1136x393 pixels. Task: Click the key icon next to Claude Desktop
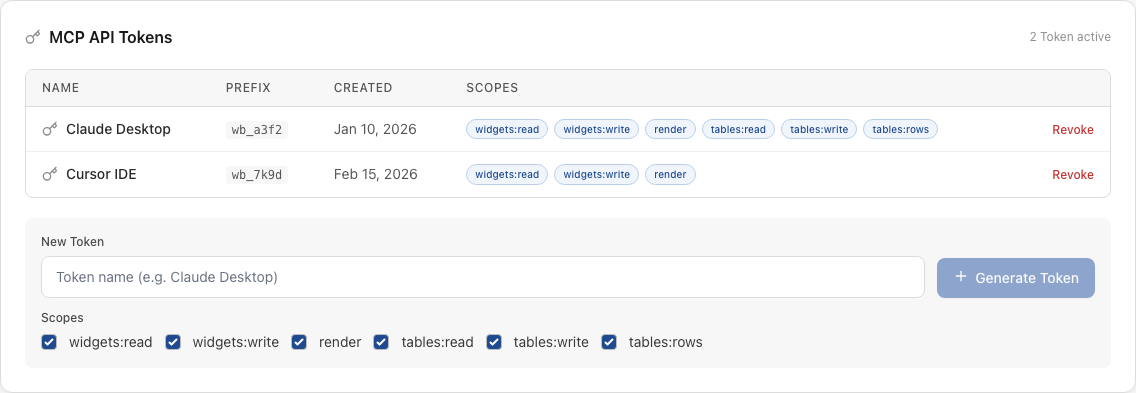49,130
